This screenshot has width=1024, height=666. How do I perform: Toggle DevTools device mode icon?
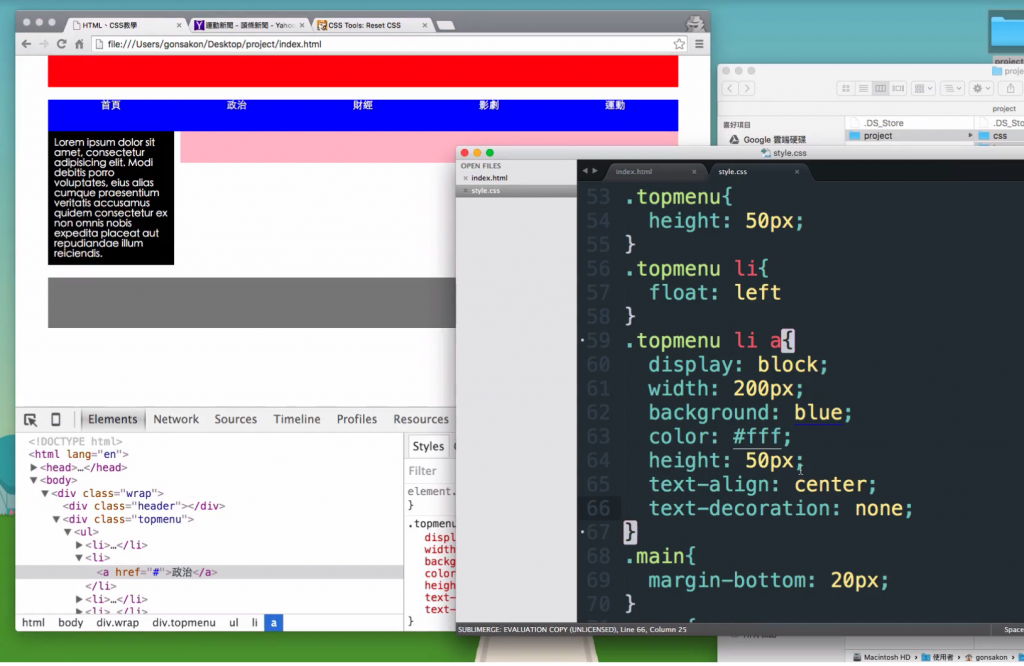tap(56, 419)
